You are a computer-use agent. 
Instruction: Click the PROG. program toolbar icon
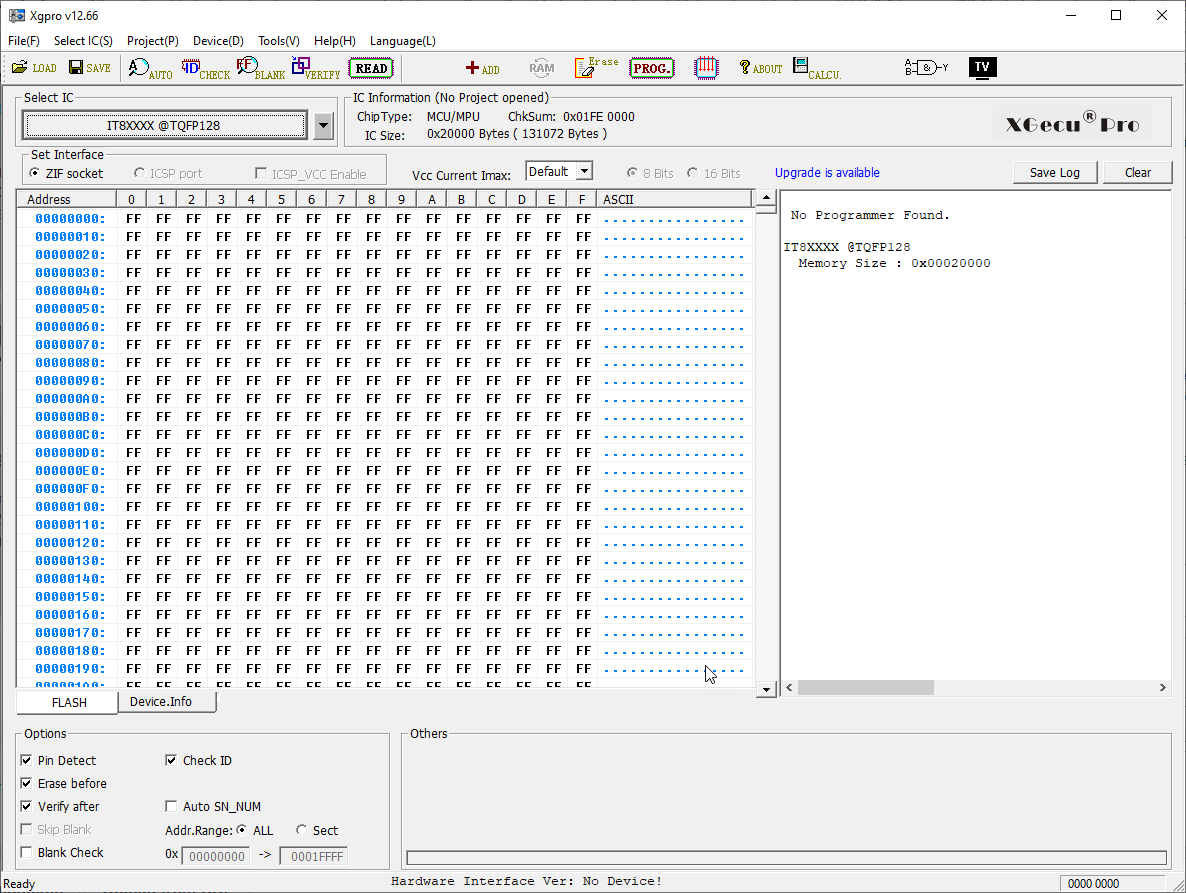point(652,68)
